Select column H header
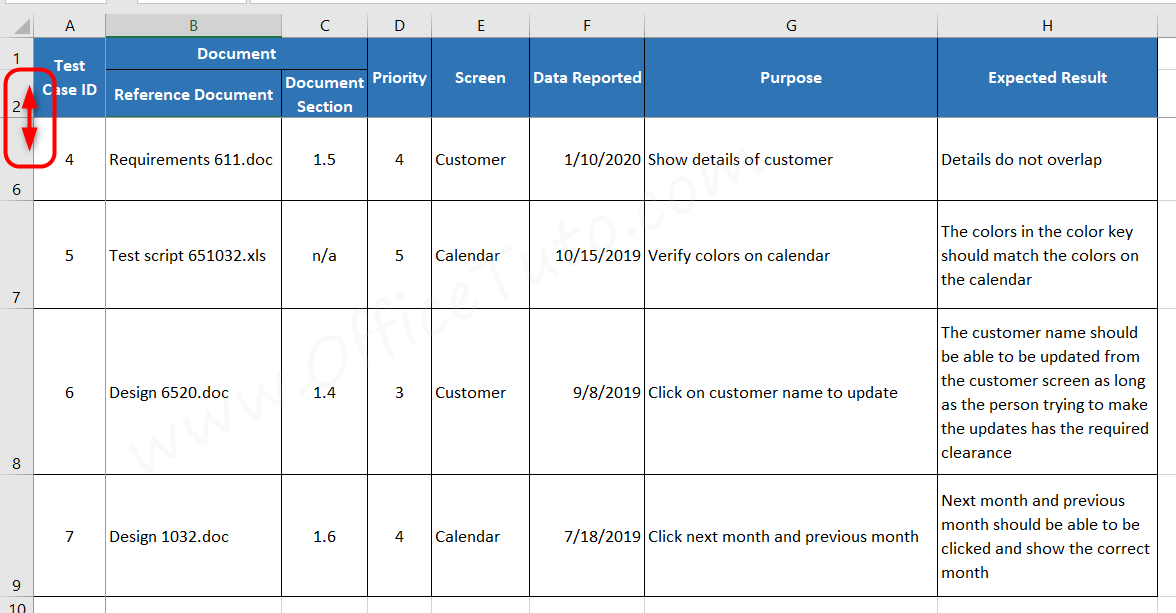Screen dimensions: 1176x613 (x=1047, y=26)
